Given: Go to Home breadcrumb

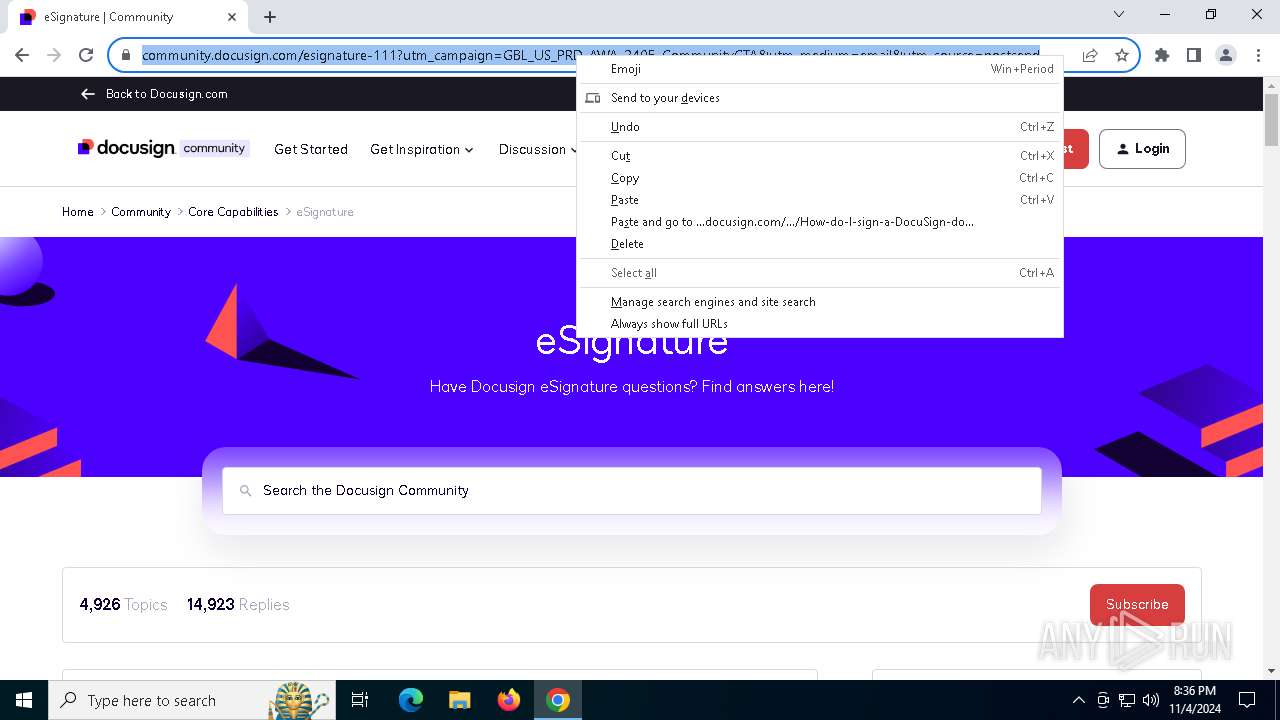Looking at the screenshot, I should (x=78, y=212).
